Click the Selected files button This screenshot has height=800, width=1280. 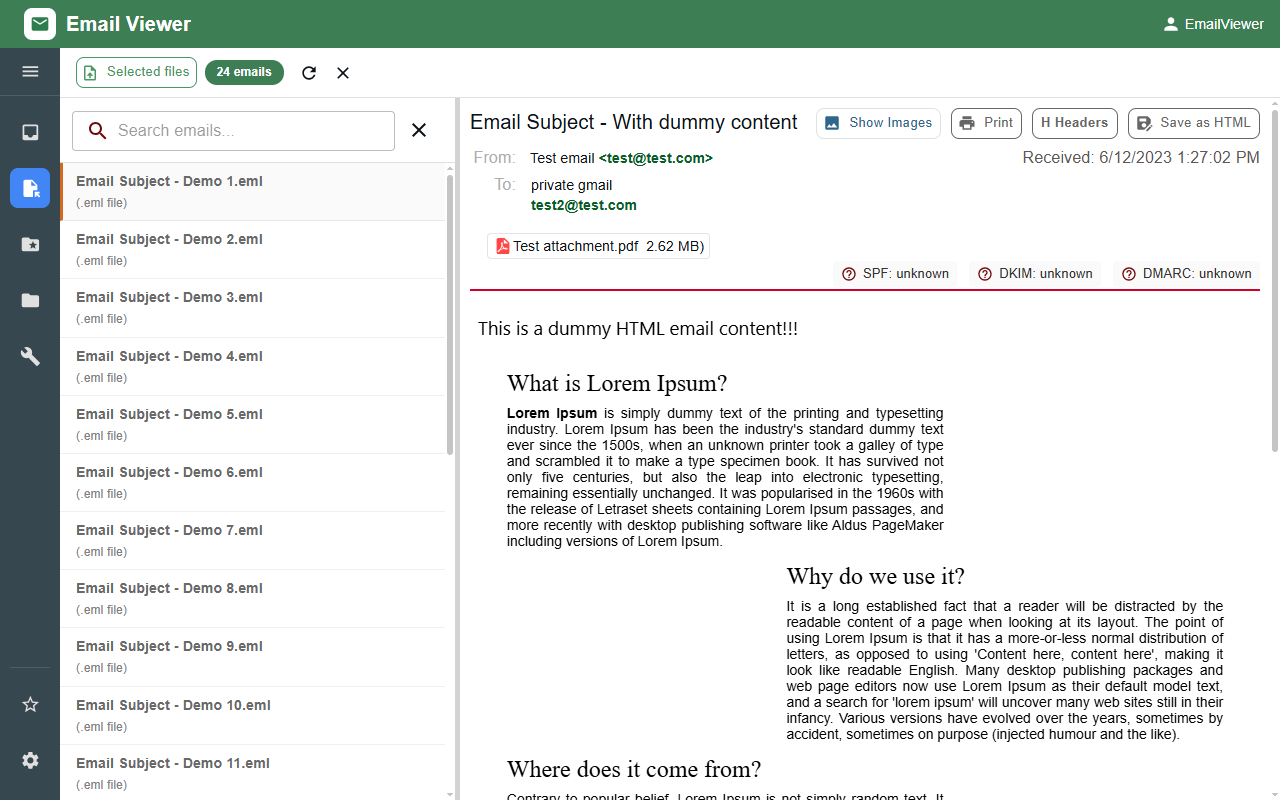click(x=137, y=72)
